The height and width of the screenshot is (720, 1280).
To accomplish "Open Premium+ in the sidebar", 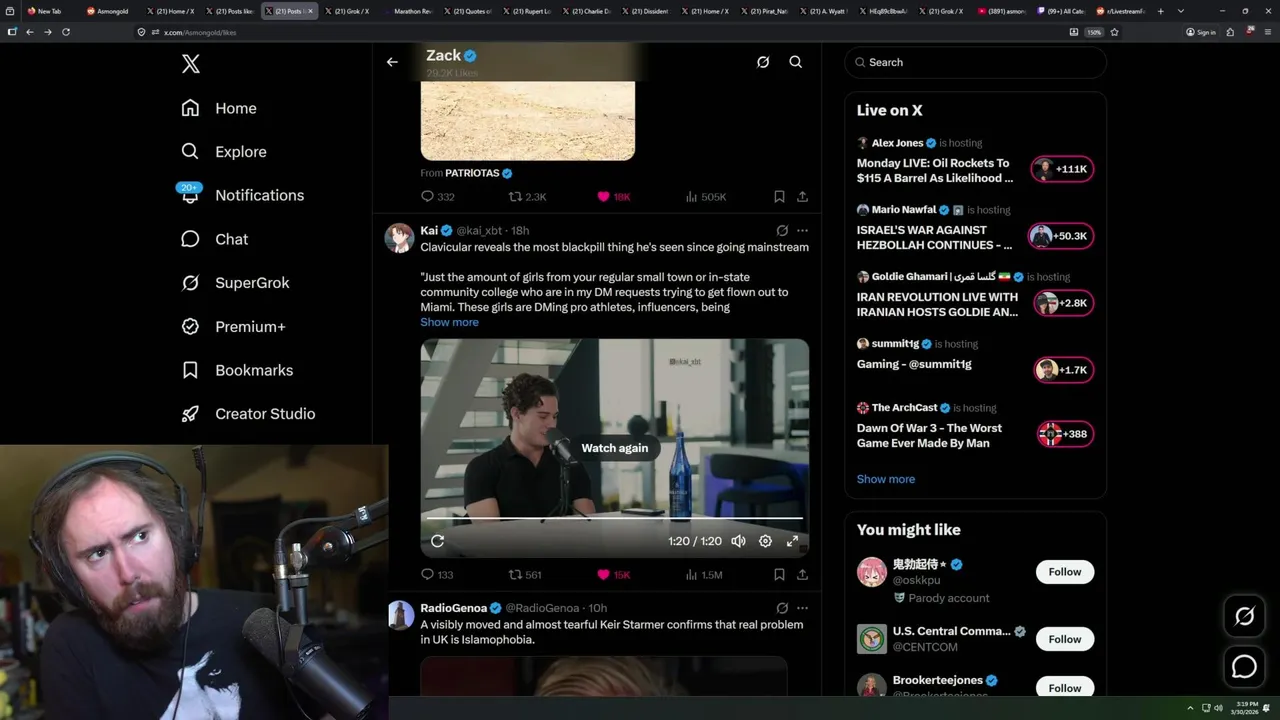I will (x=233, y=327).
